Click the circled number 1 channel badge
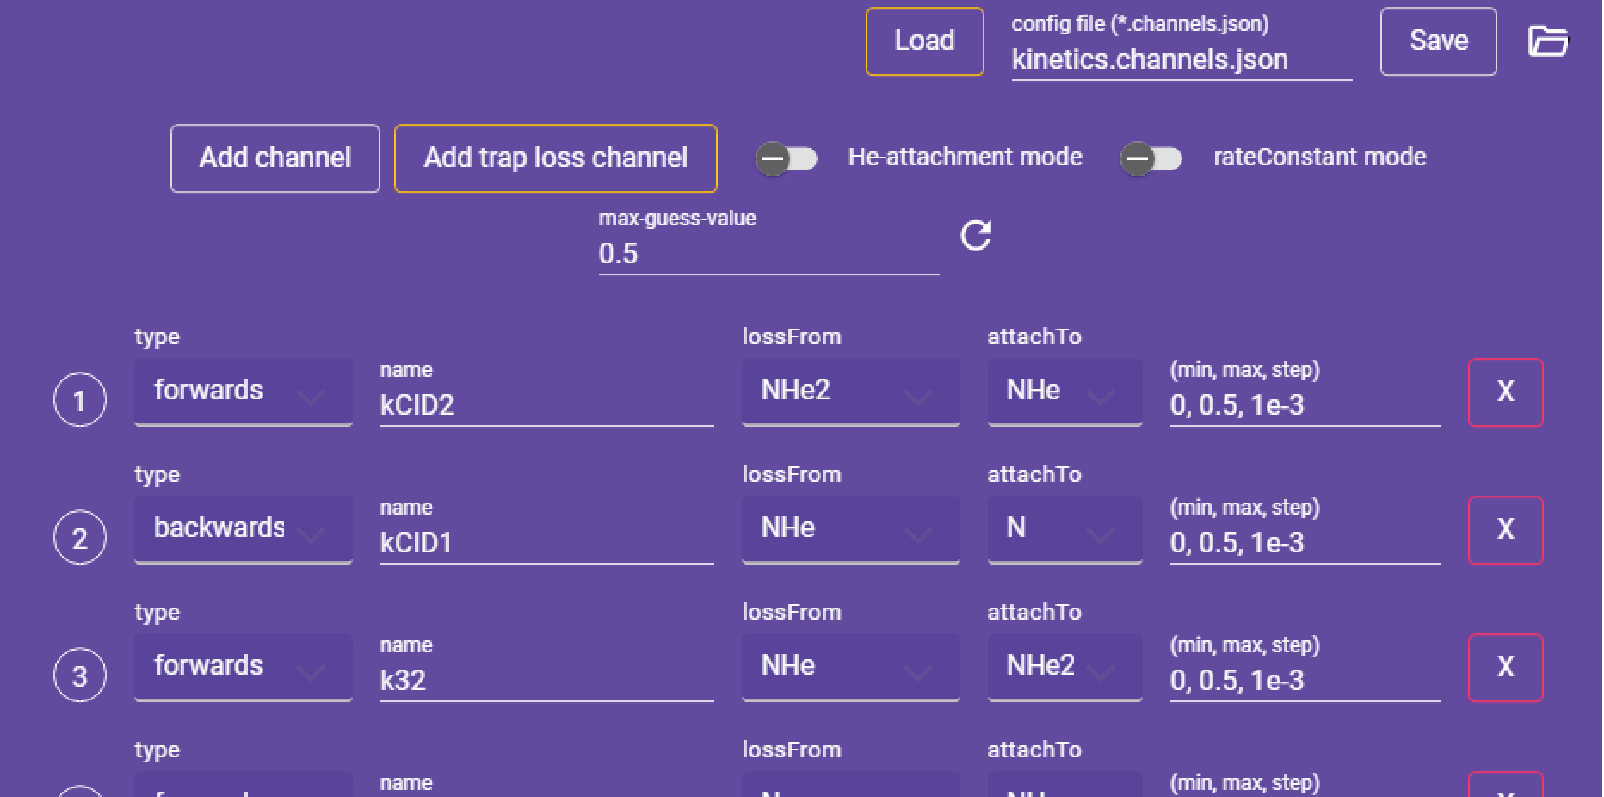This screenshot has width=1604, height=797. click(80, 400)
